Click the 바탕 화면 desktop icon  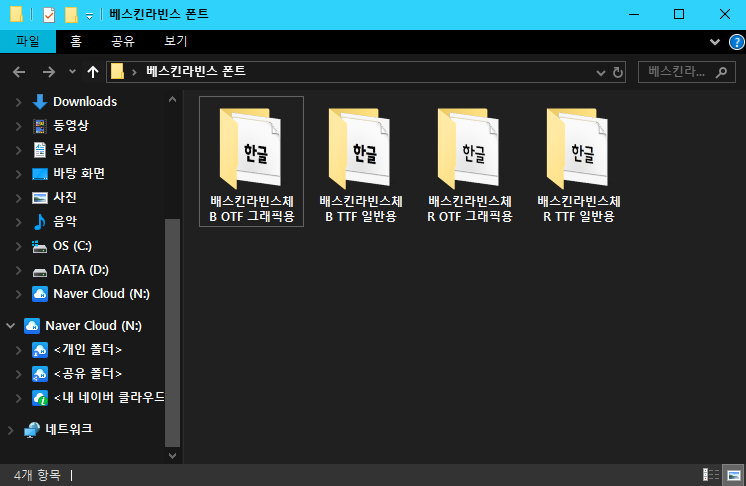click(x=40, y=174)
